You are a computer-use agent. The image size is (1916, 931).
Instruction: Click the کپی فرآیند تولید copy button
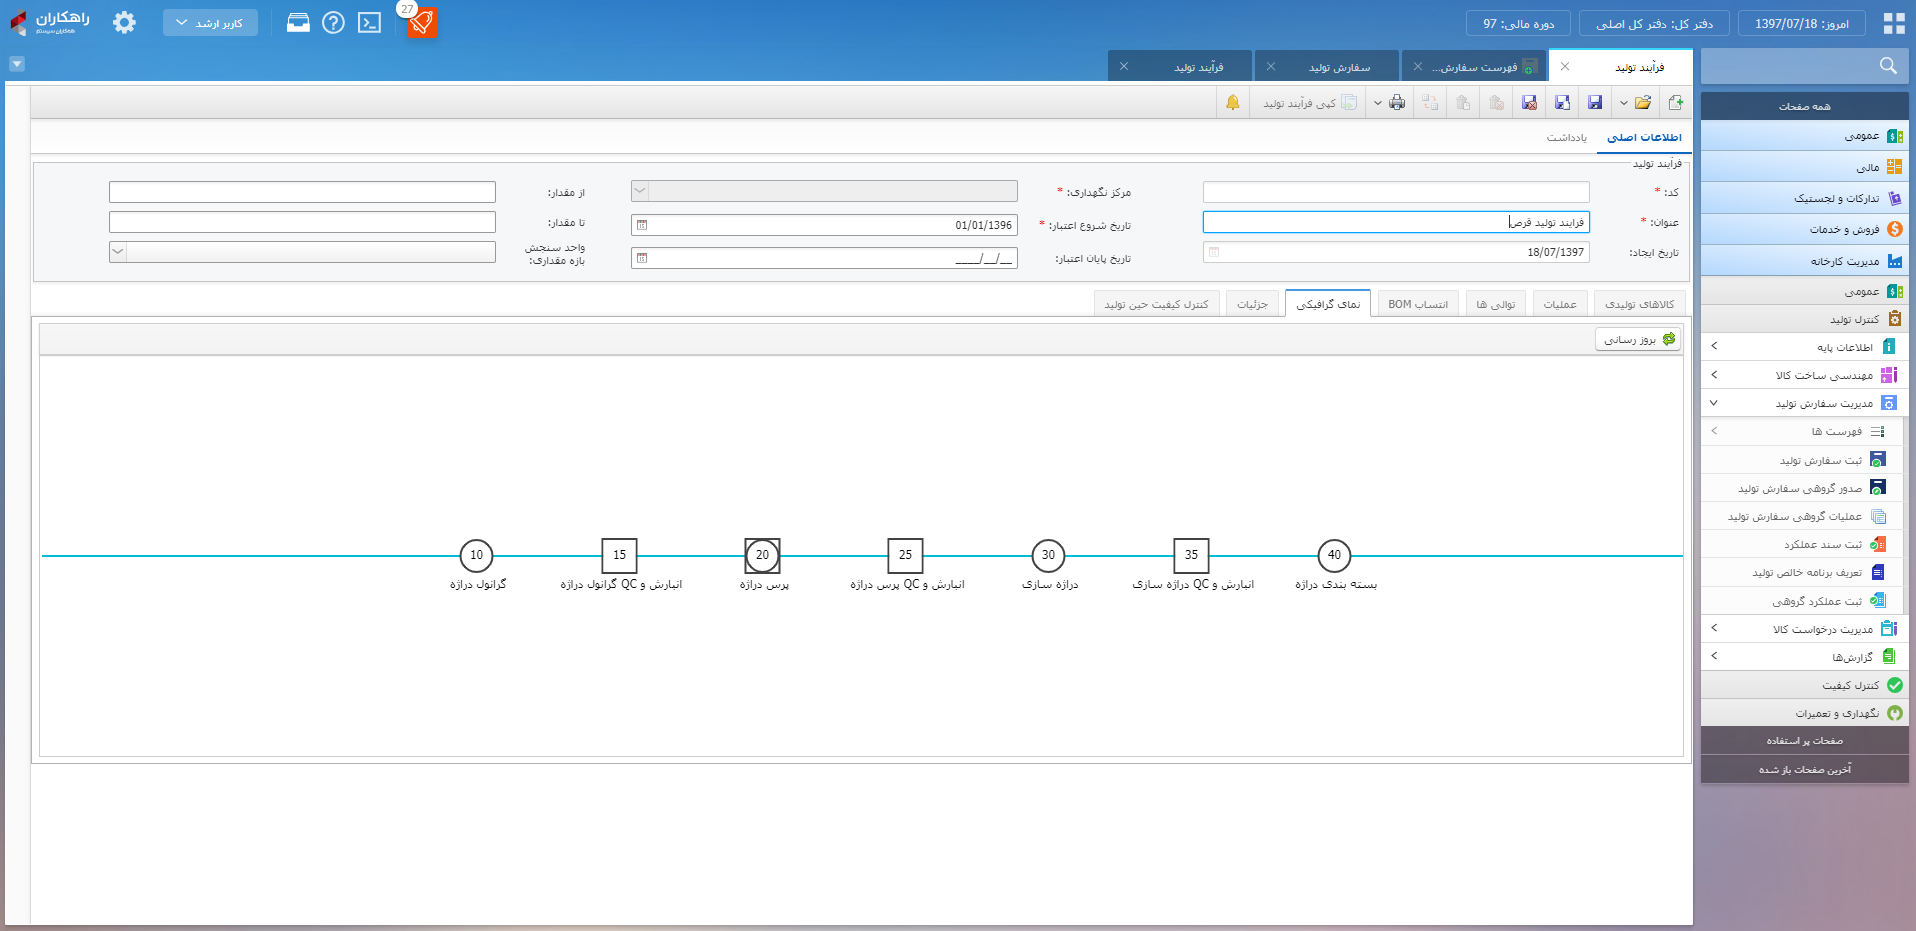(x=1310, y=103)
